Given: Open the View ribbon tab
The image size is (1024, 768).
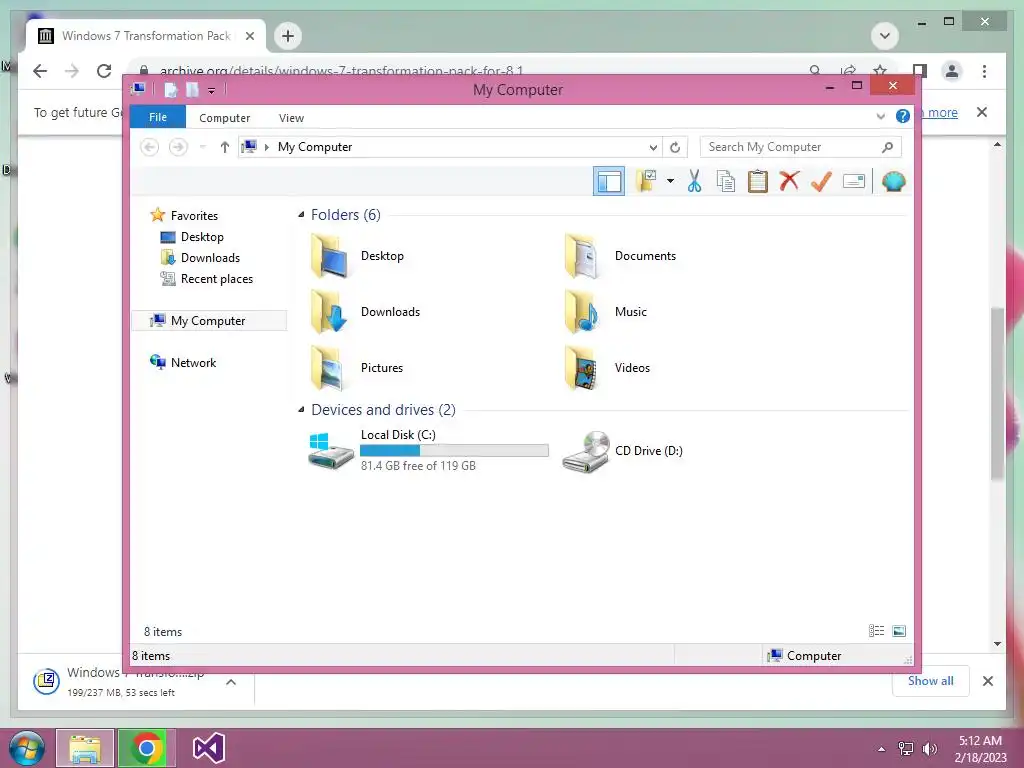Looking at the screenshot, I should point(291,118).
